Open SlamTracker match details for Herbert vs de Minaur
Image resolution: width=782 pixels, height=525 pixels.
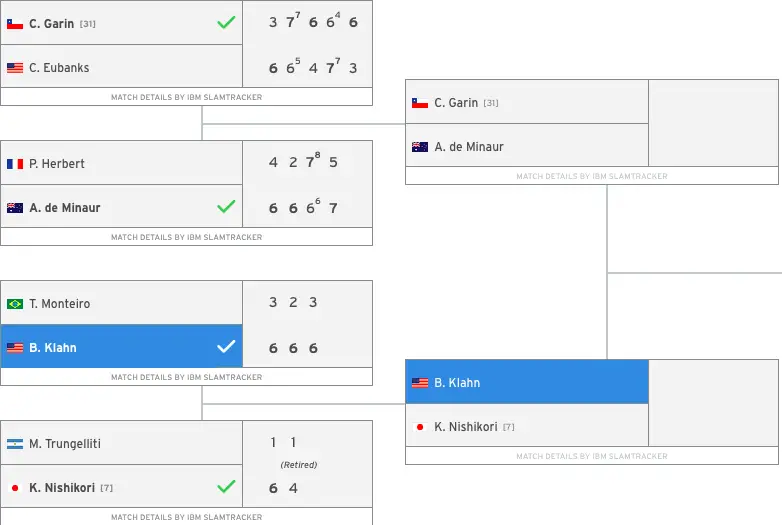(x=187, y=237)
